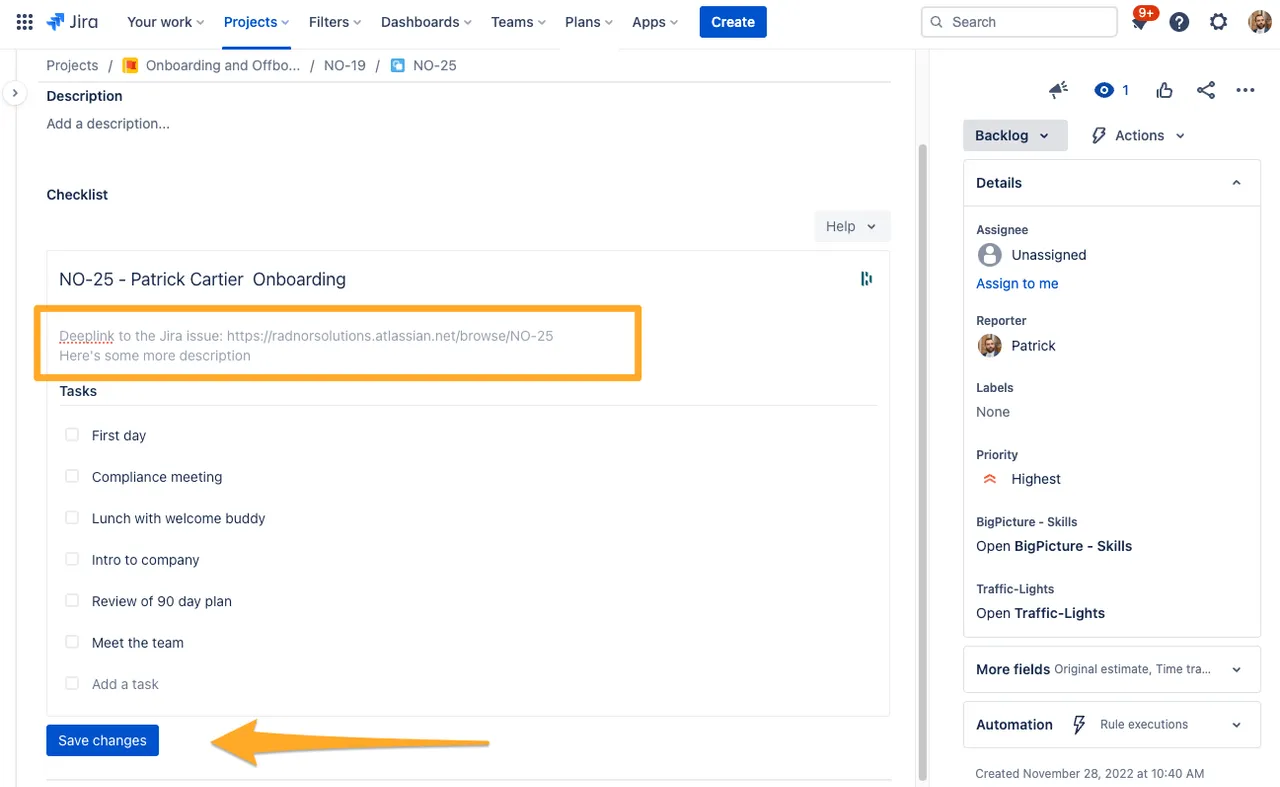Click the page vertical scrollbar

coord(922,460)
